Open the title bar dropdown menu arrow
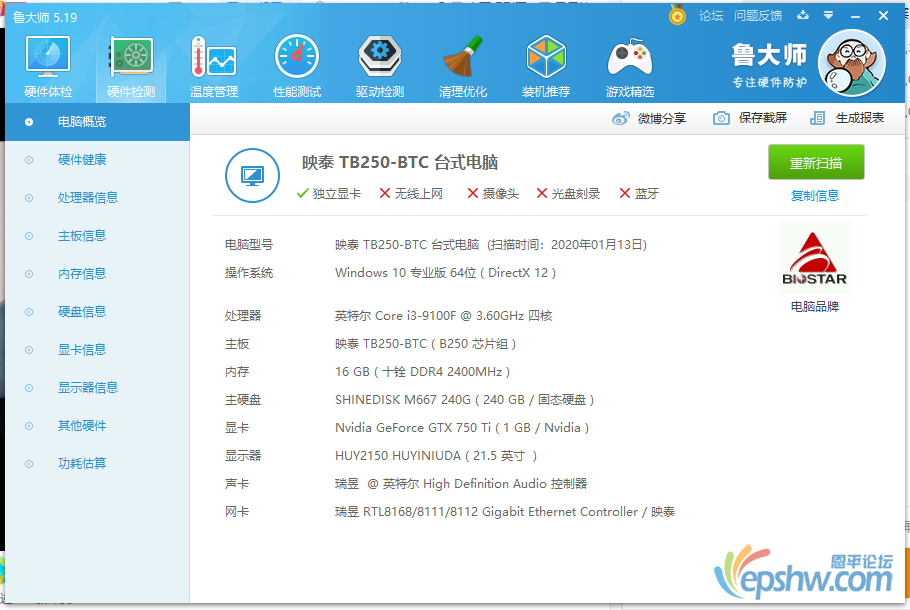The width and height of the screenshot is (910, 610). coord(829,16)
